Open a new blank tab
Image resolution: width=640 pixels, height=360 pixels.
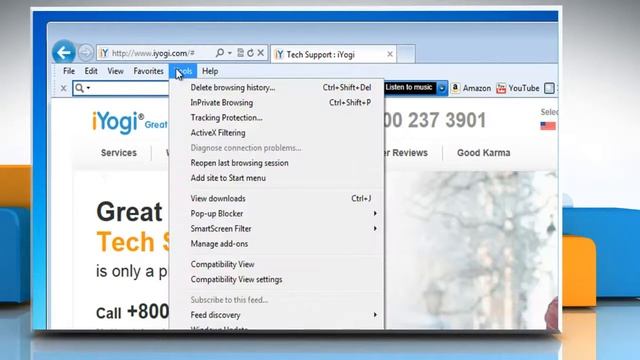coord(406,54)
